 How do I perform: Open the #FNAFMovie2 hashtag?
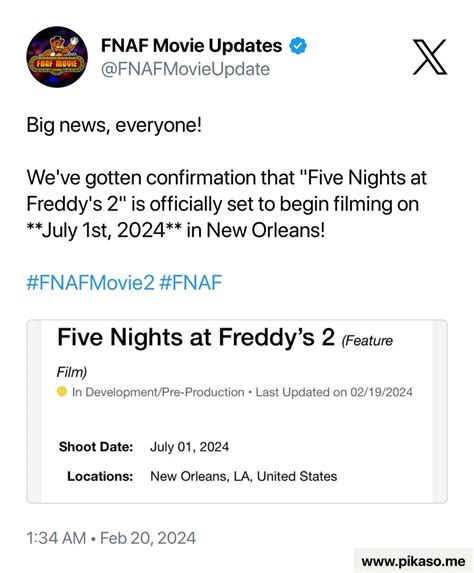point(90,282)
